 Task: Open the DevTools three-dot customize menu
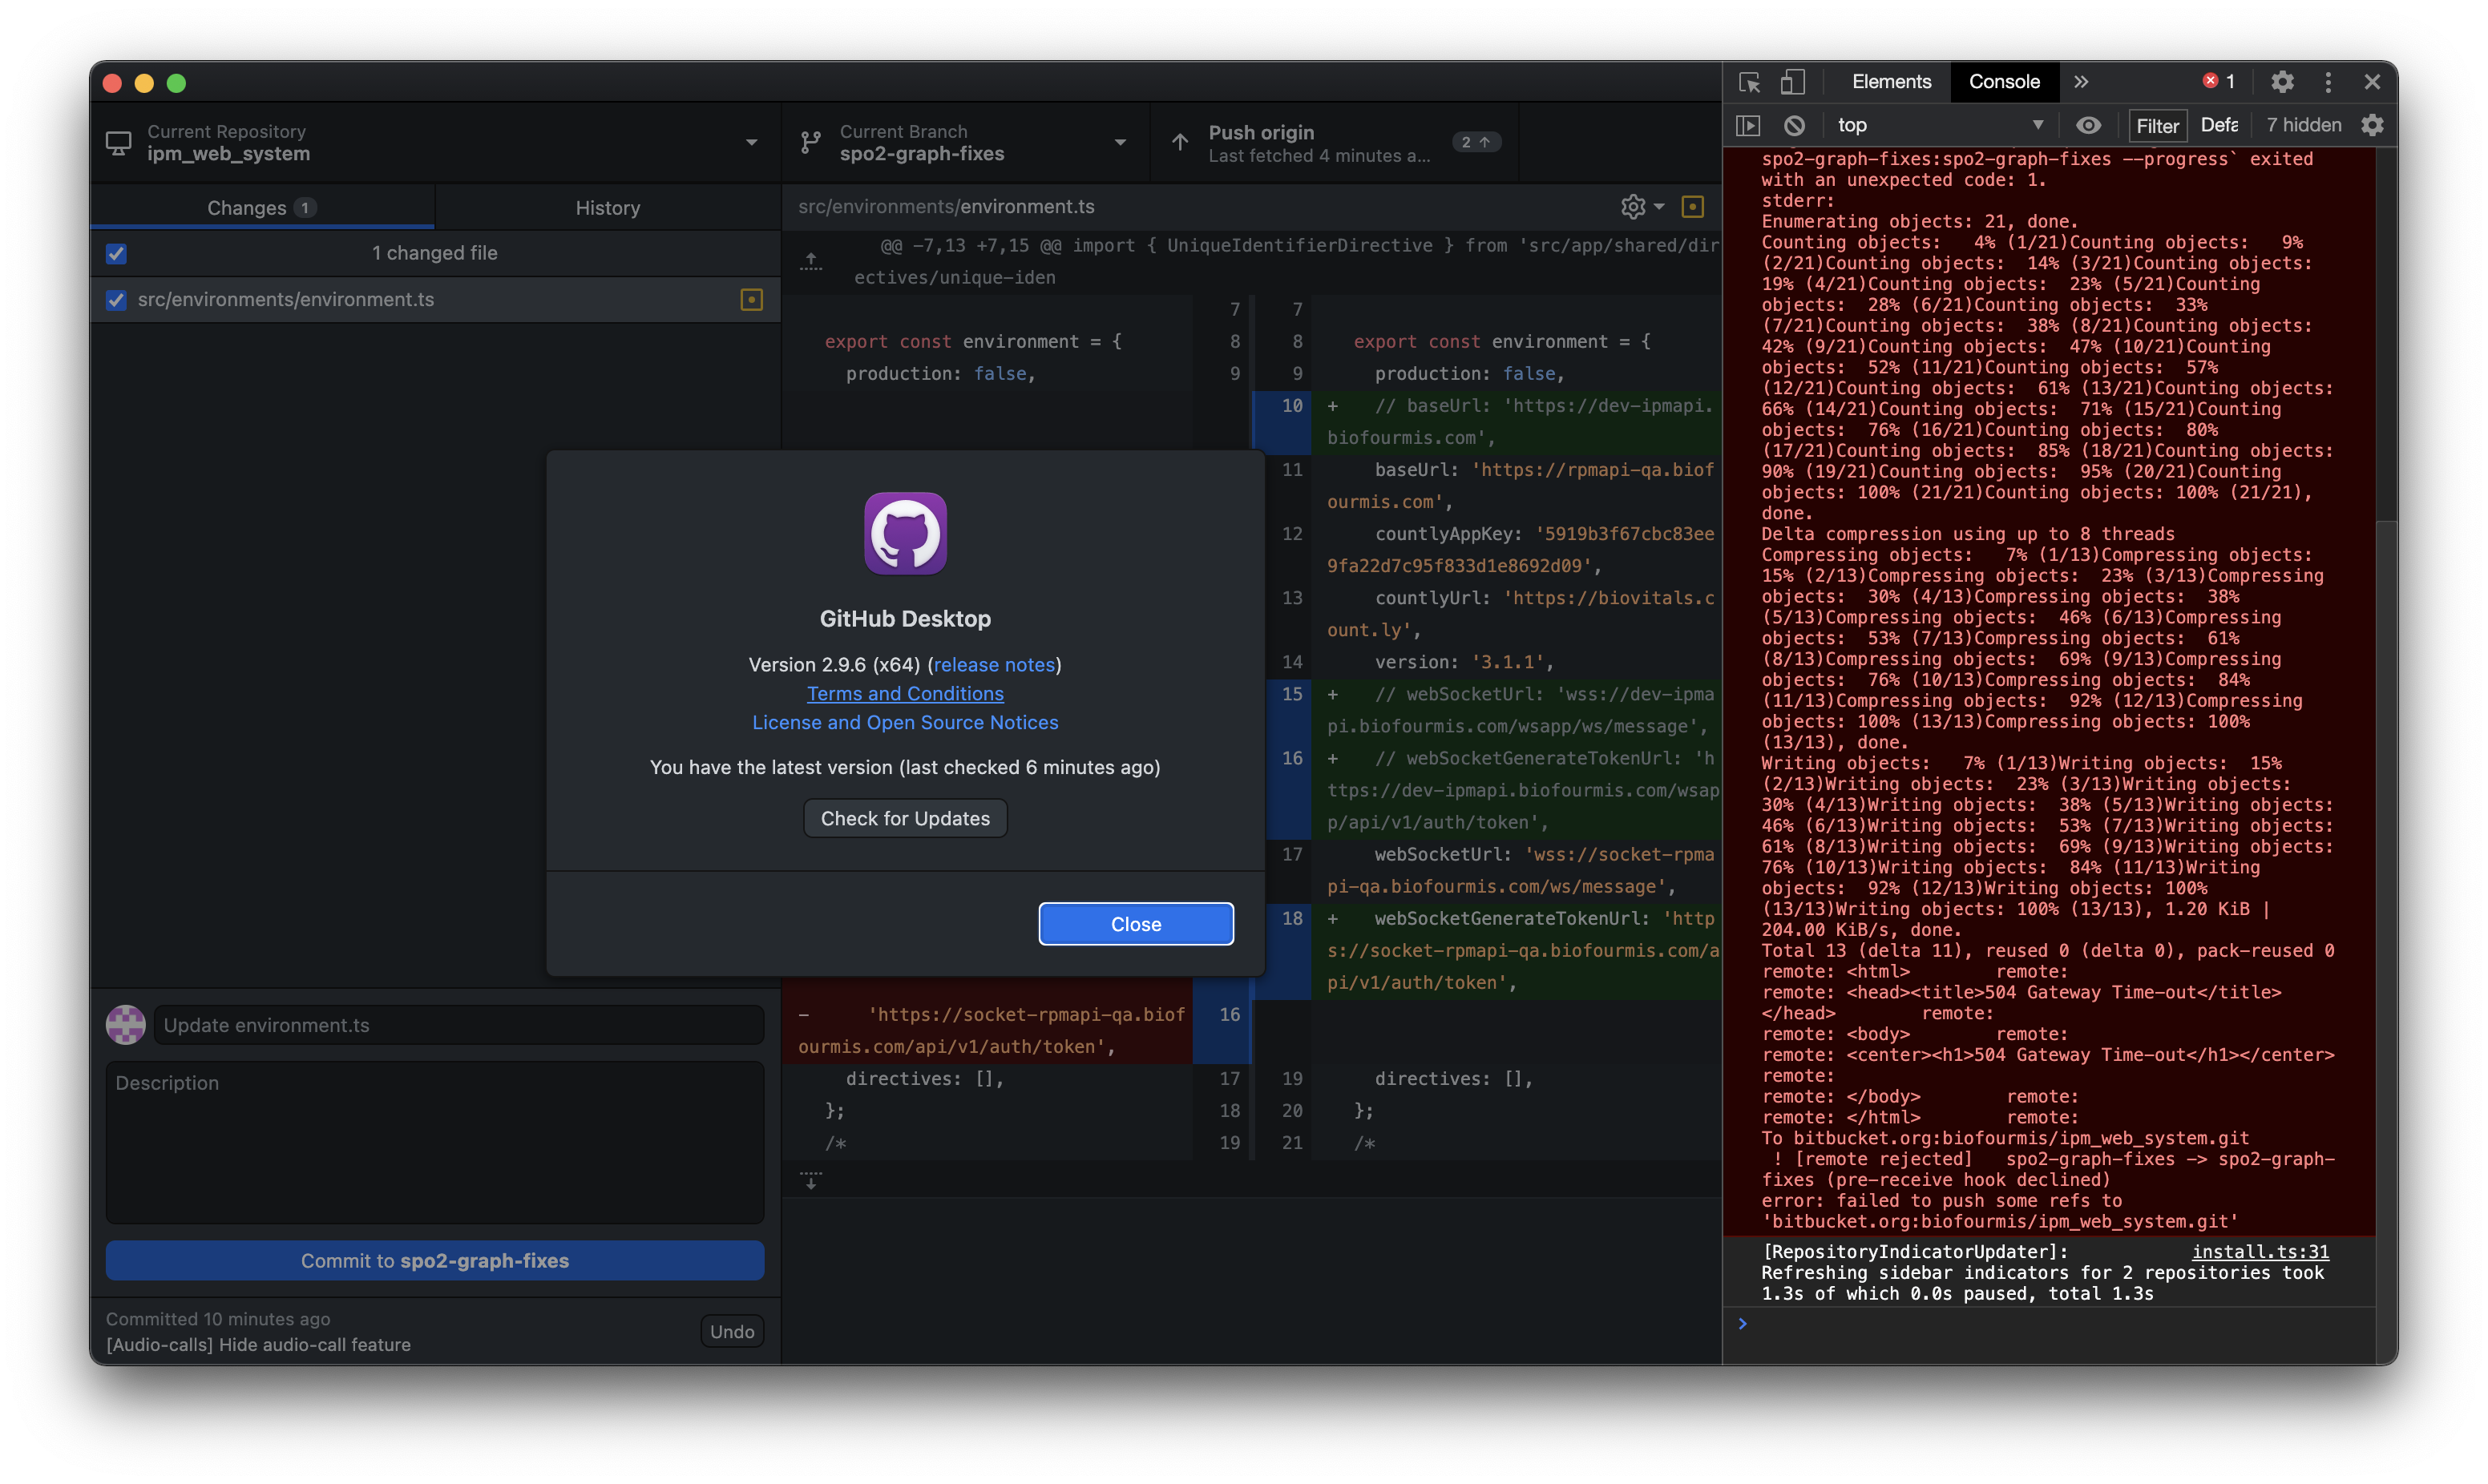click(2328, 82)
